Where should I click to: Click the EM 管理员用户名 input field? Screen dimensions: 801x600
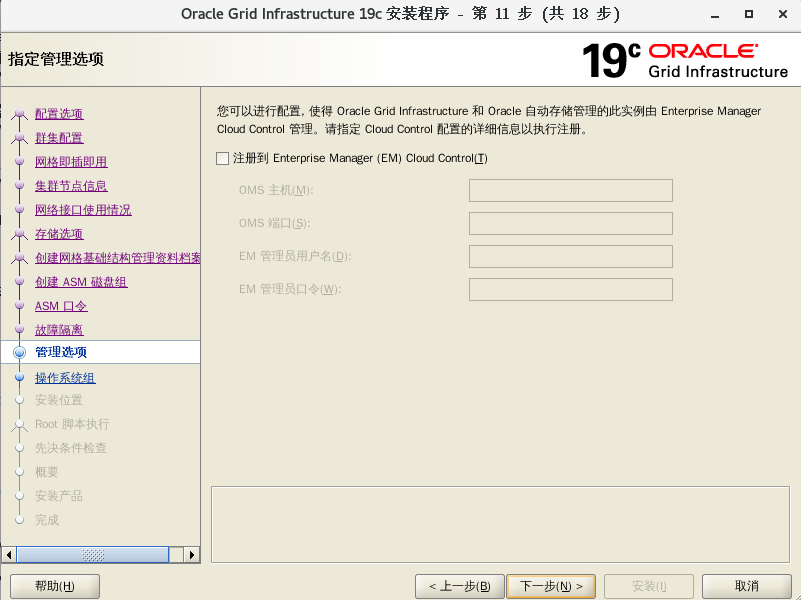571,256
